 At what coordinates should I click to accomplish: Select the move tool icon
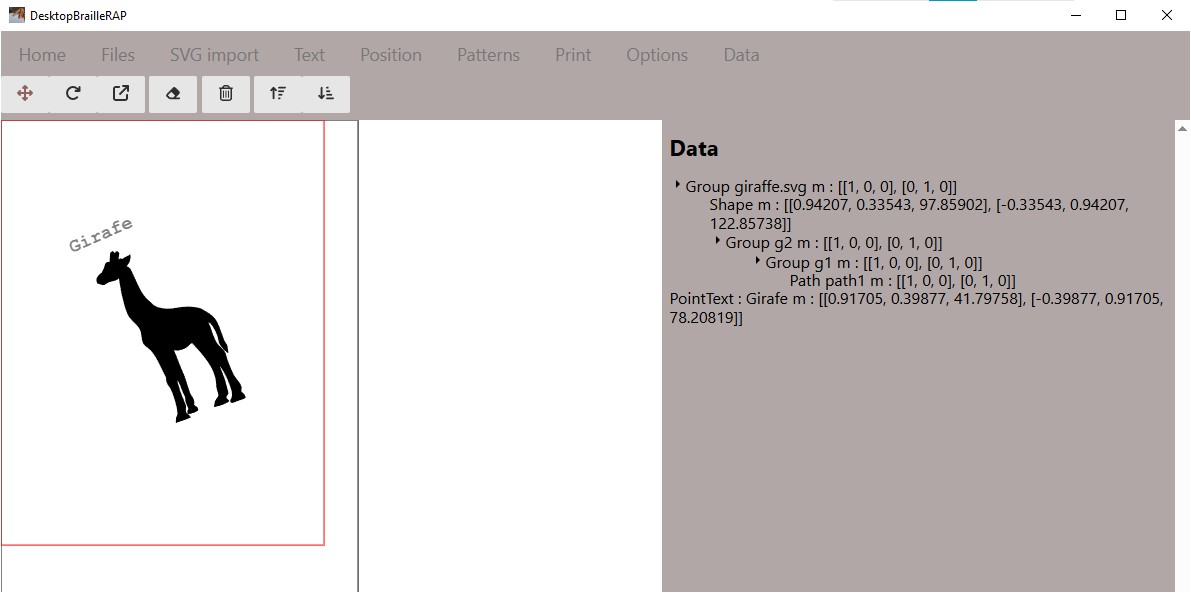click(24, 93)
